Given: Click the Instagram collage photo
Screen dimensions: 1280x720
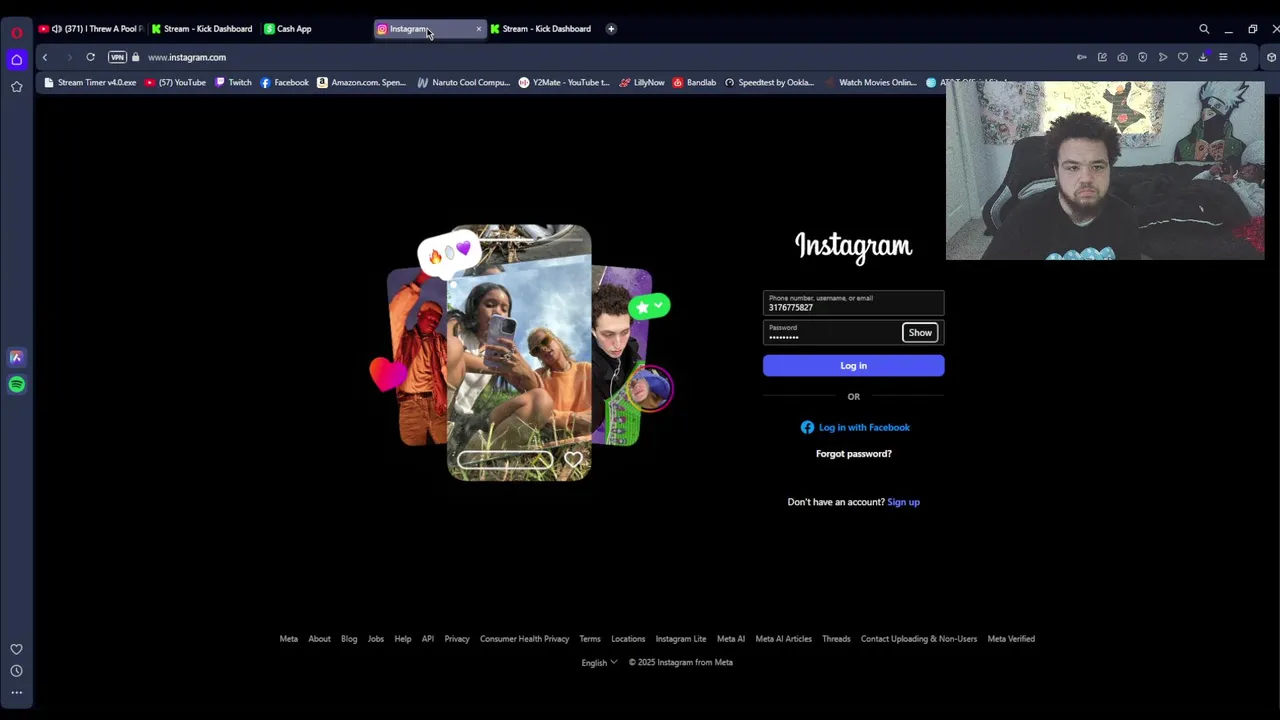Looking at the screenshot, I should tap(520, 352).
